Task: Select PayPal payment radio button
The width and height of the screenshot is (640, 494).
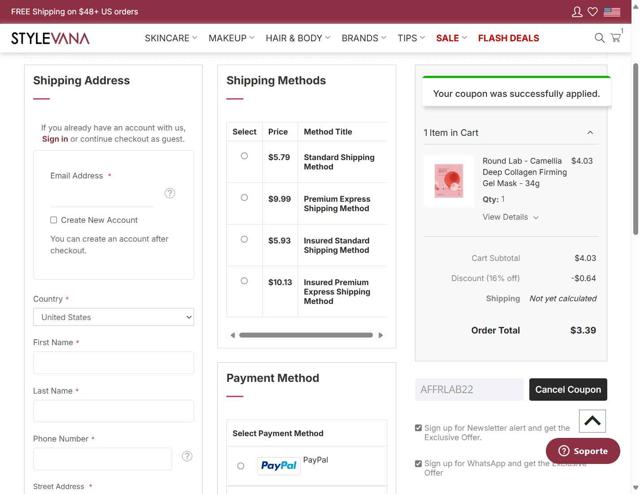Action: pyautogui.click(x=241, y=466)
